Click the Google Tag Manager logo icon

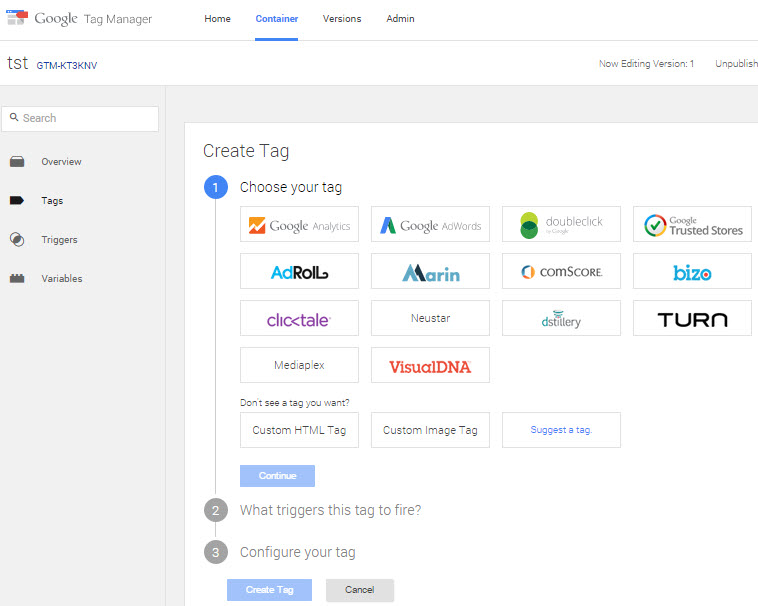tap(17, 18)
